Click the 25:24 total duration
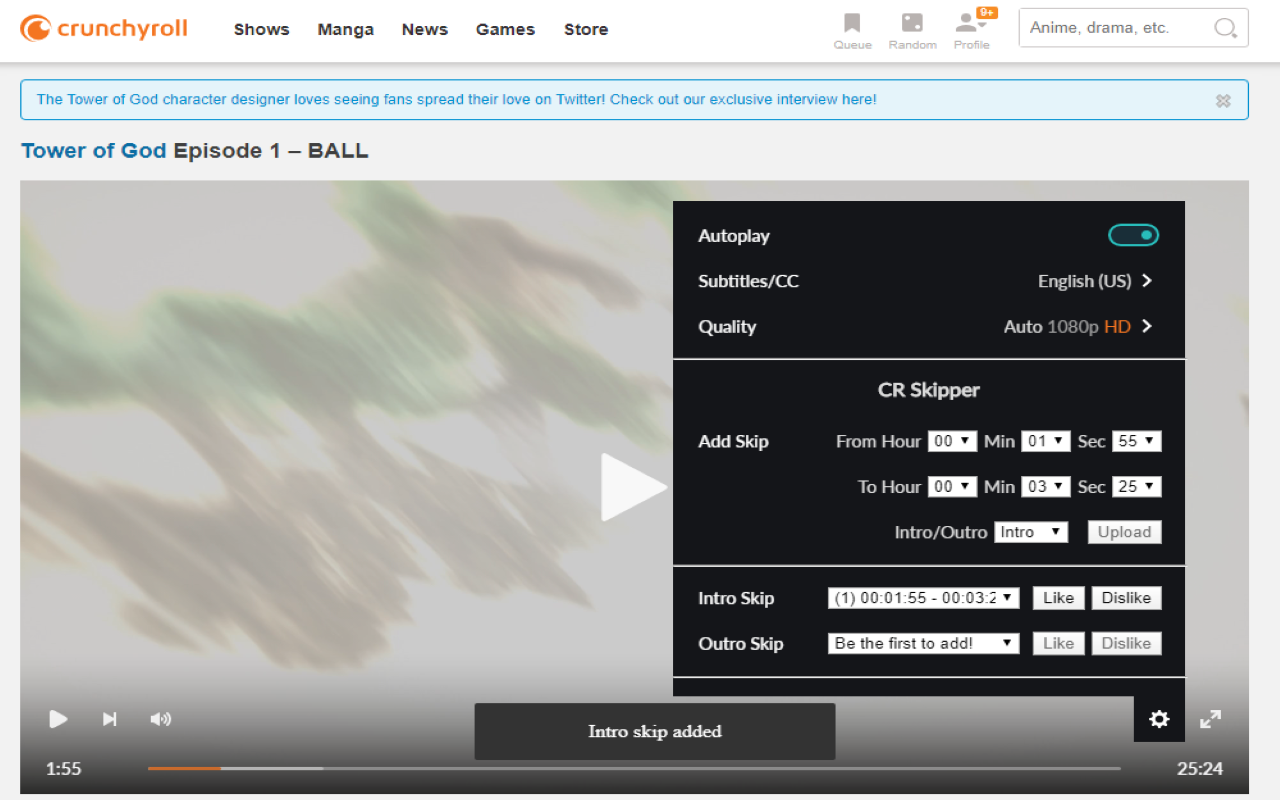 1200,768
